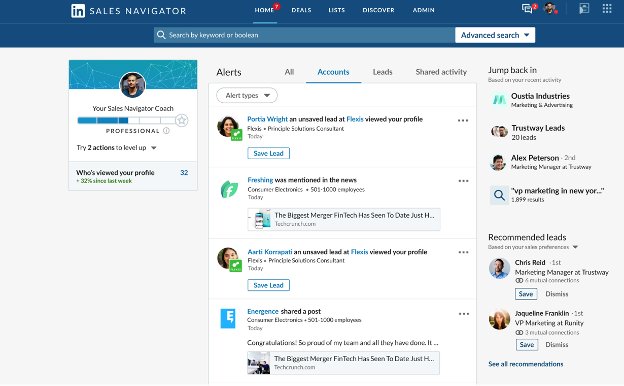Open Aarti Korrapati's name link
Viewport: 624px width, 386px height.
pos(270,252)
